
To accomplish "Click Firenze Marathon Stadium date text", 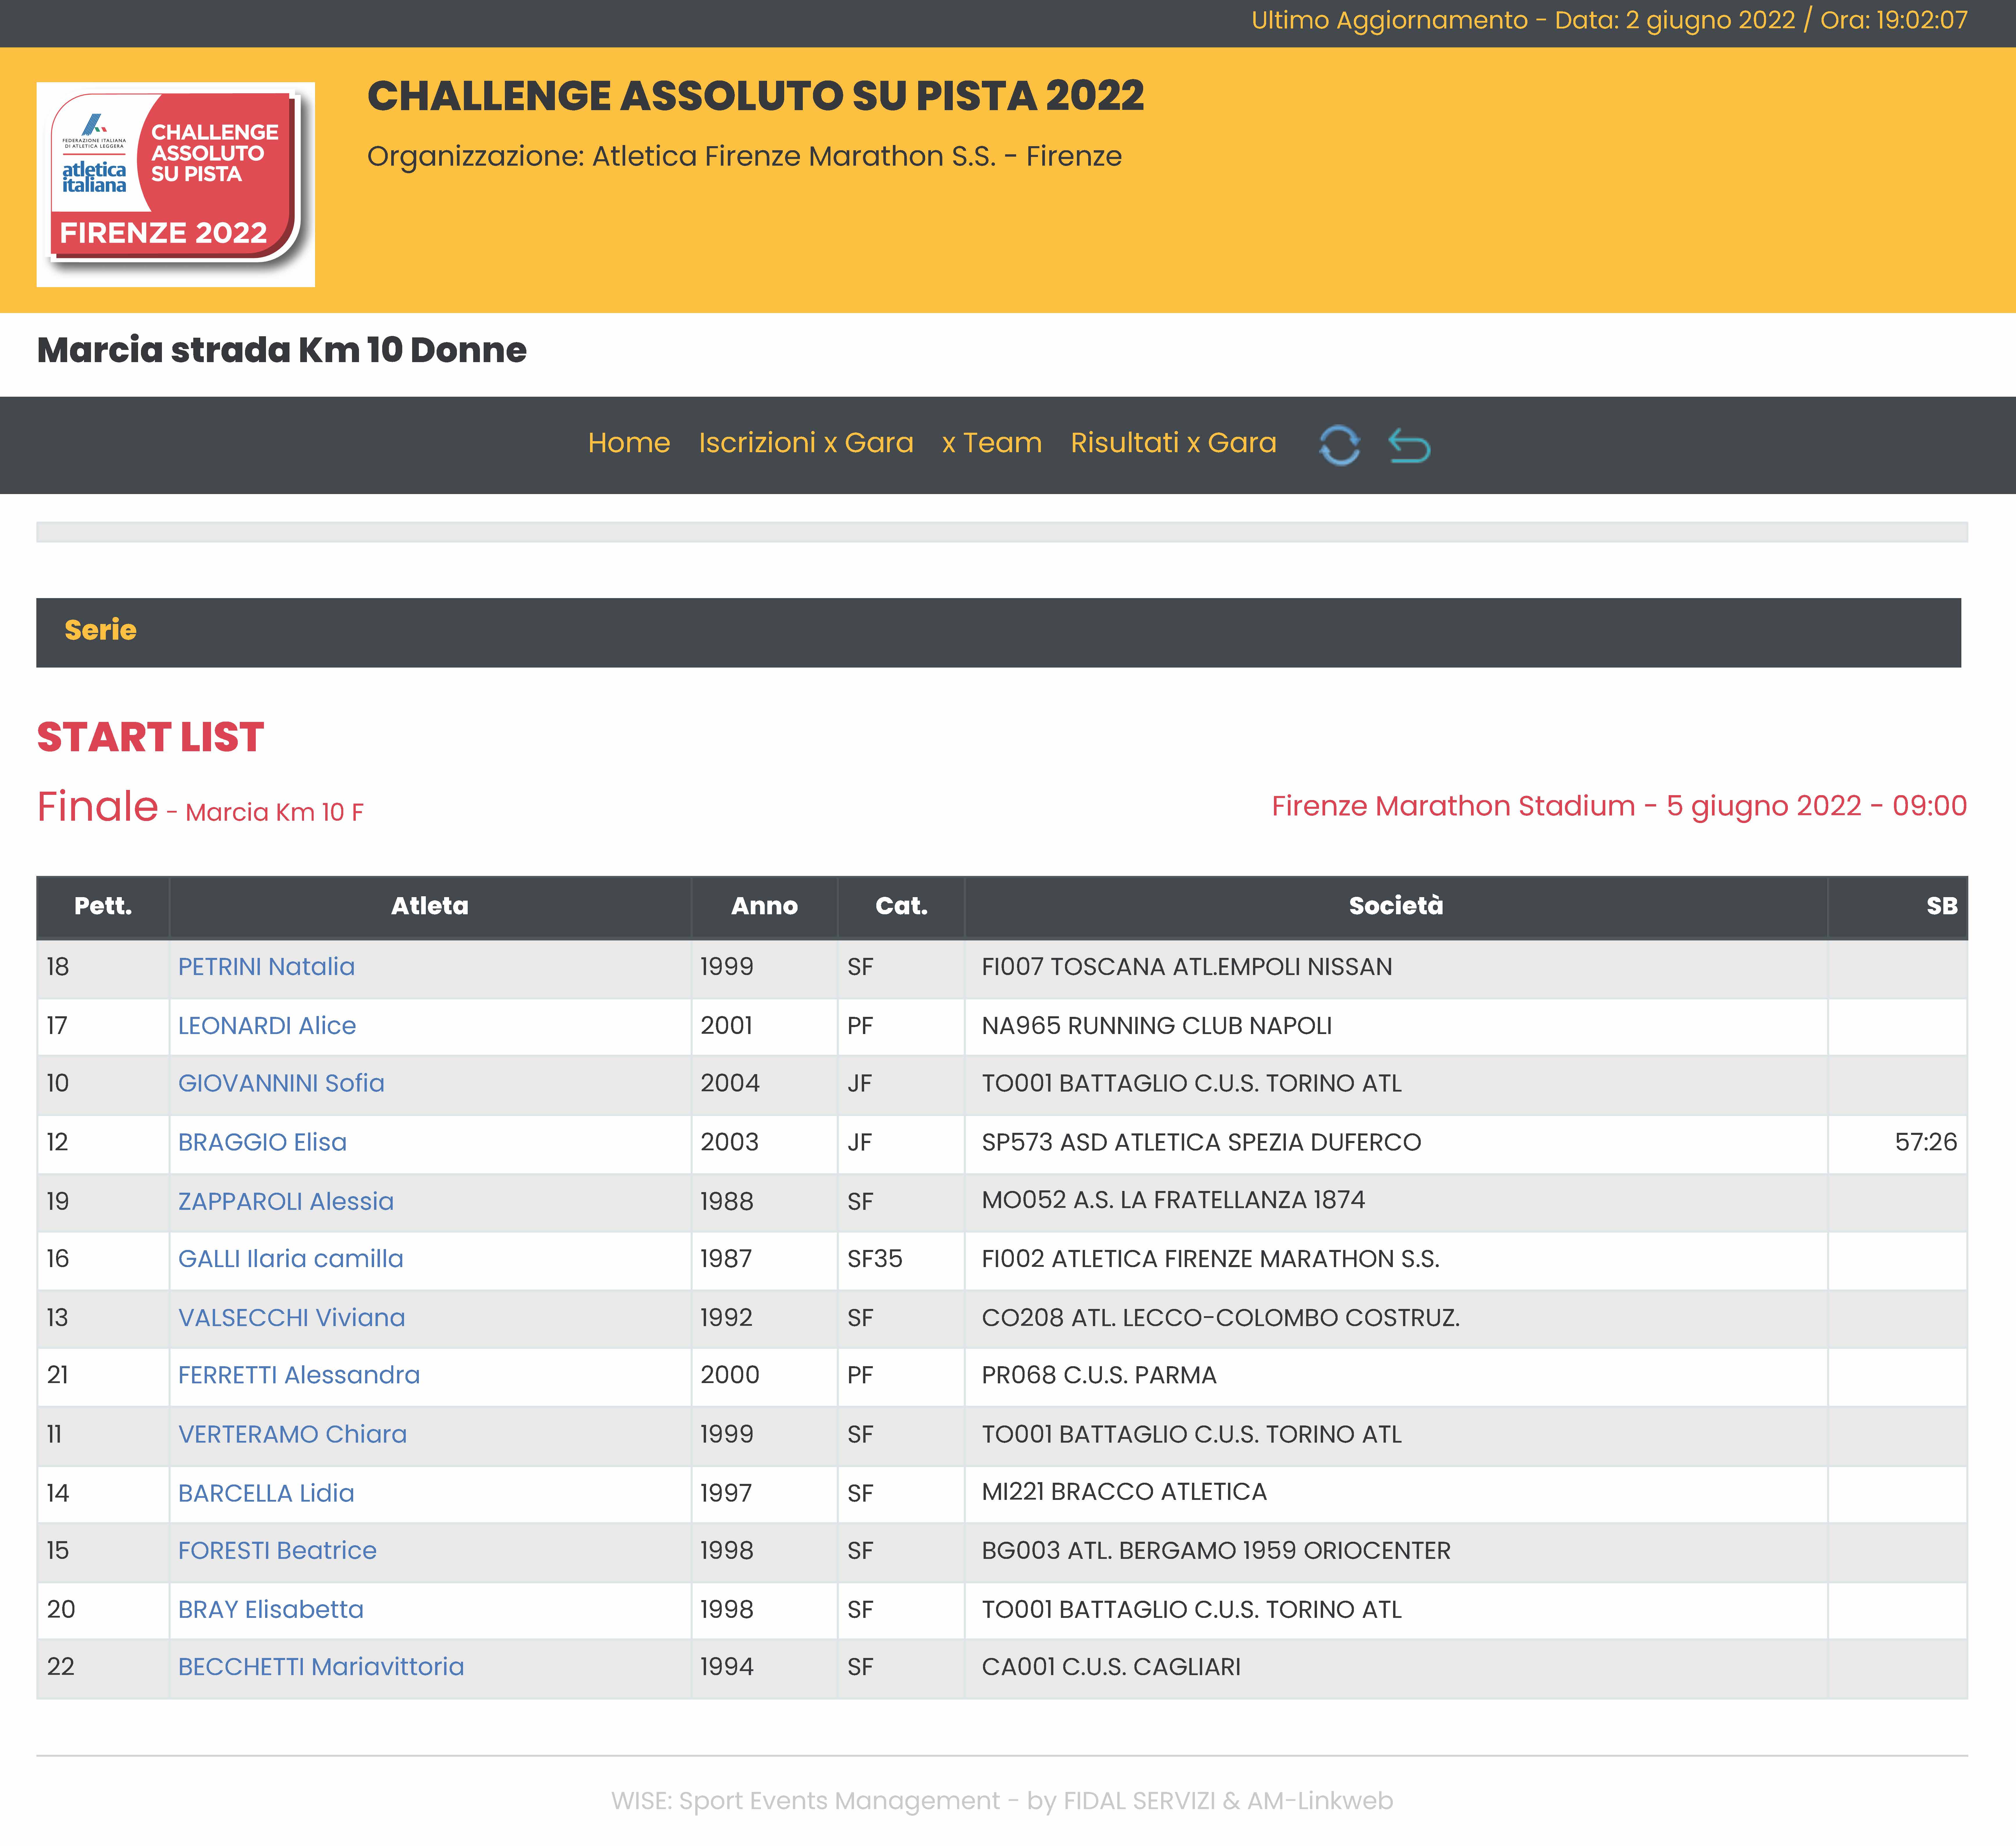I will tap(1619, 806).
